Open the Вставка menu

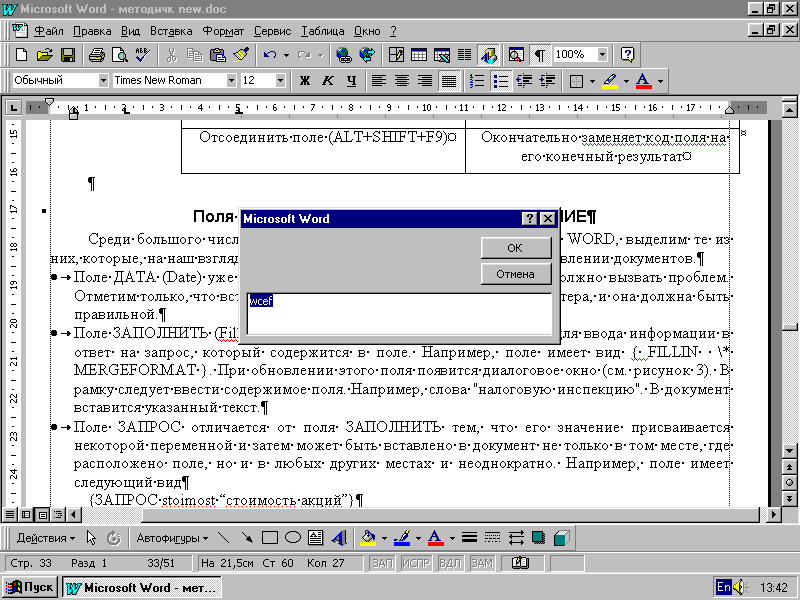[171, 31]
